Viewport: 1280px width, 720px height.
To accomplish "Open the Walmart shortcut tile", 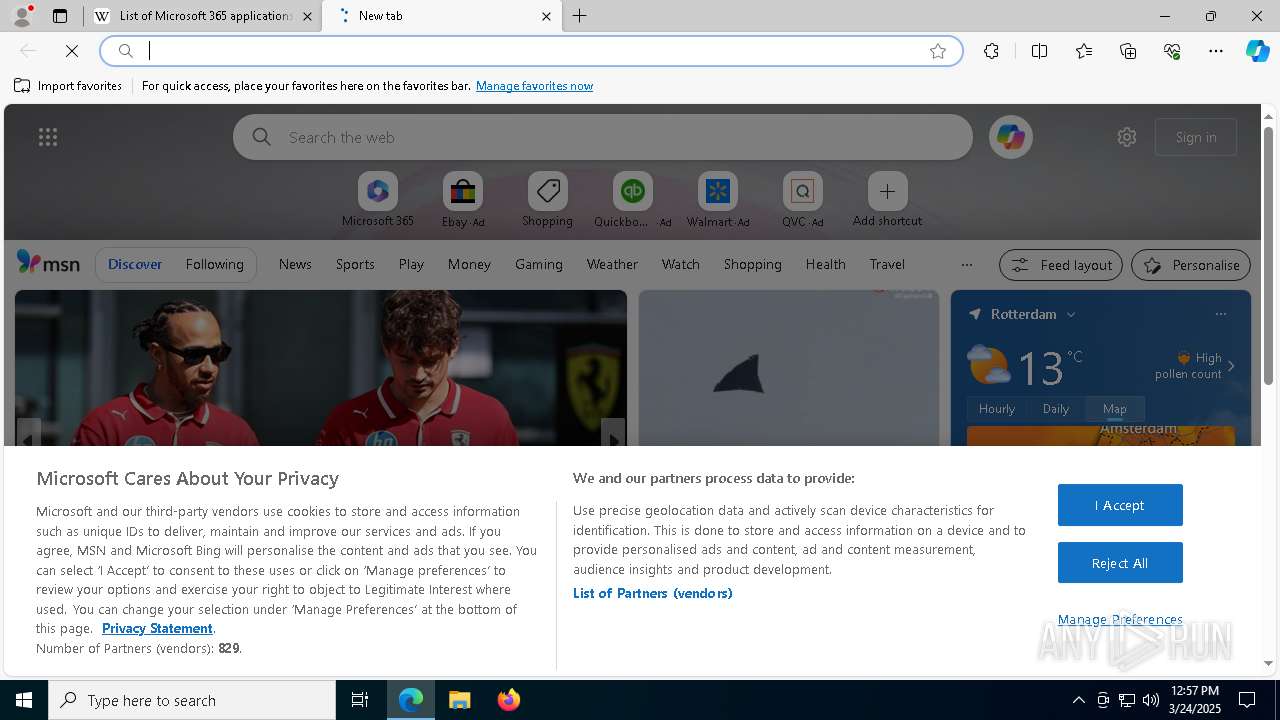I will pos(718,200).
